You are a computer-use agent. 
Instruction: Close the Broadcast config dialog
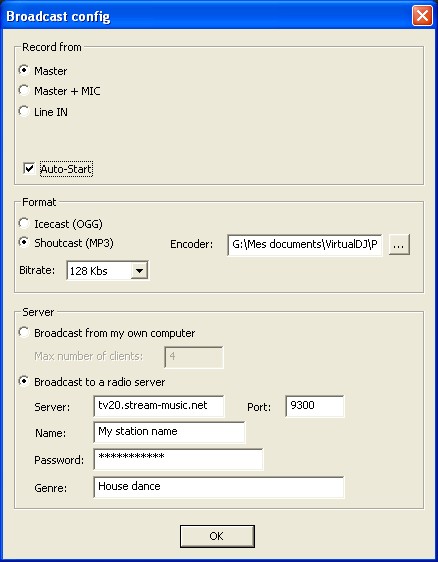pyautogui.click(x=422, y=16)
